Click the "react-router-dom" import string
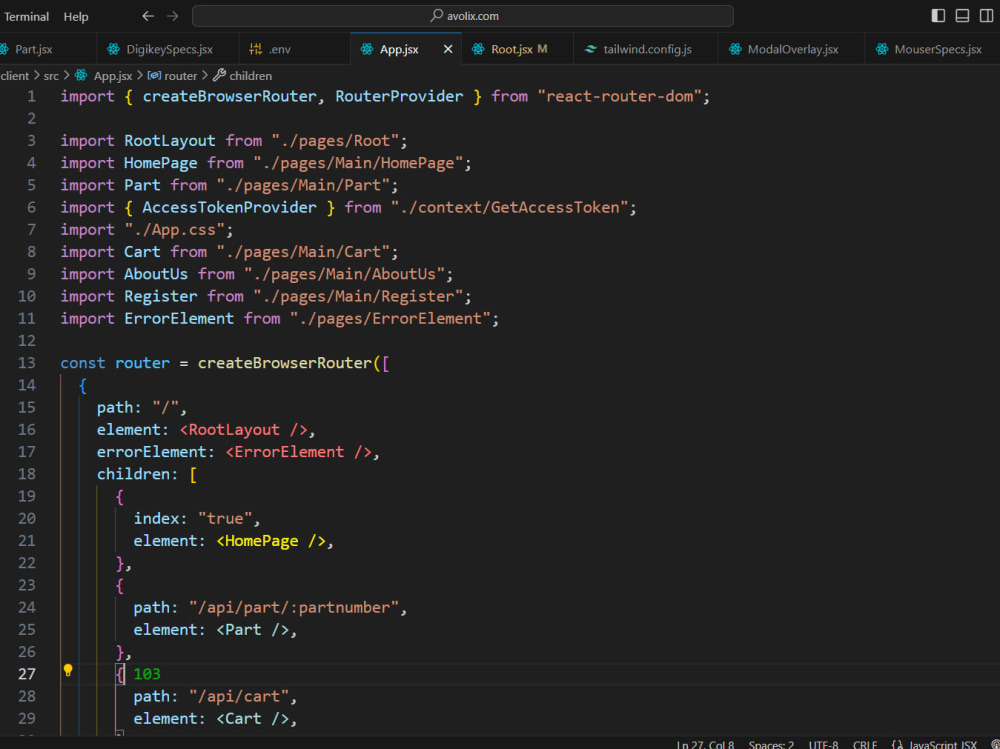 pyautogui.click(x=619, y=96)
